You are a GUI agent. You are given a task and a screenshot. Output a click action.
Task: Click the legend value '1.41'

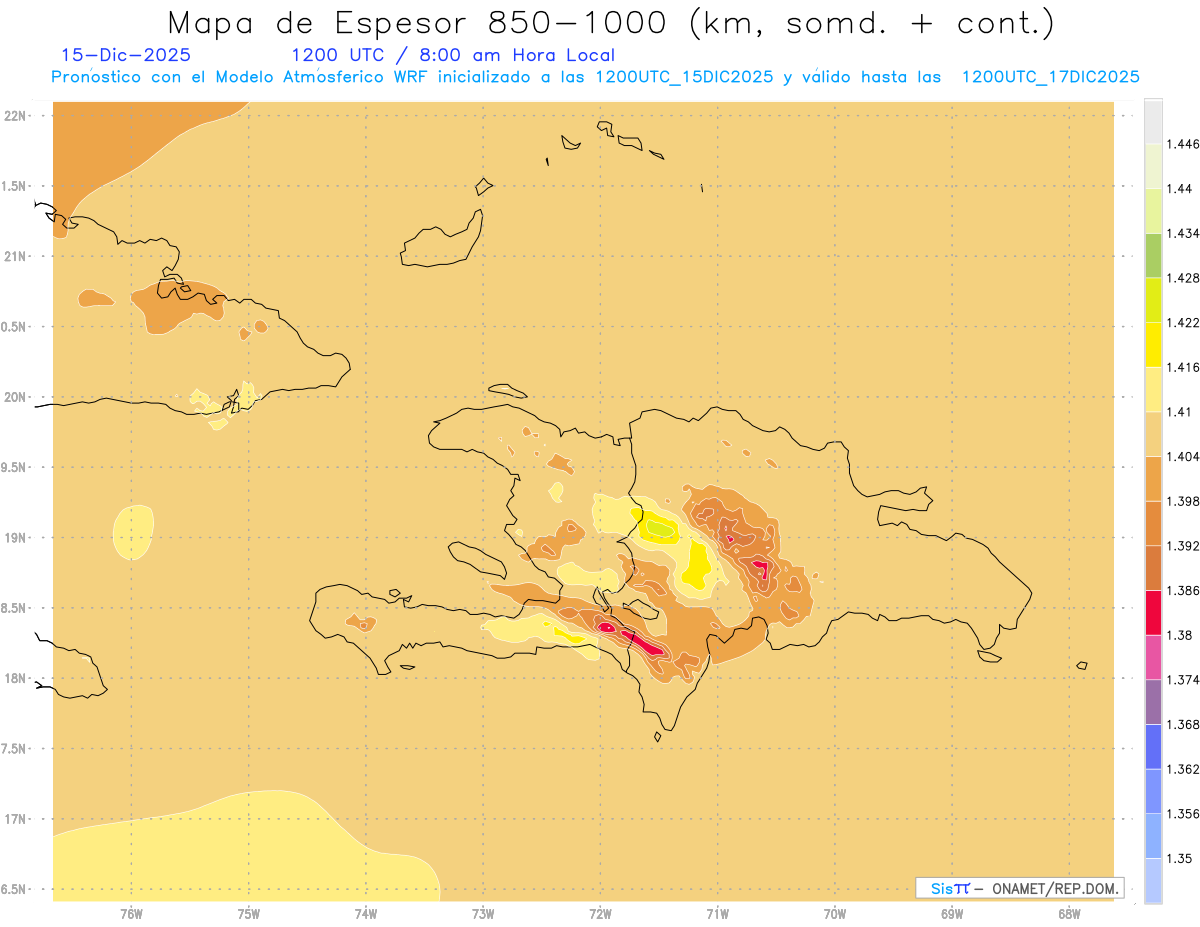click(x=1179, y=412)
